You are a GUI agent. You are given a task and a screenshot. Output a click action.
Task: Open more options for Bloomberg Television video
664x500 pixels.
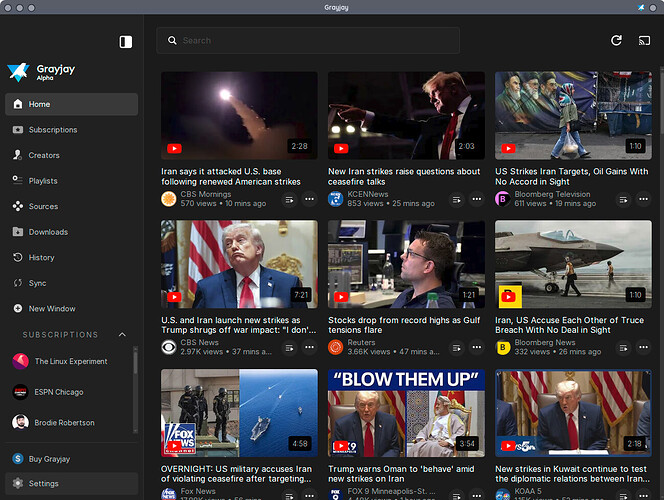644,199
